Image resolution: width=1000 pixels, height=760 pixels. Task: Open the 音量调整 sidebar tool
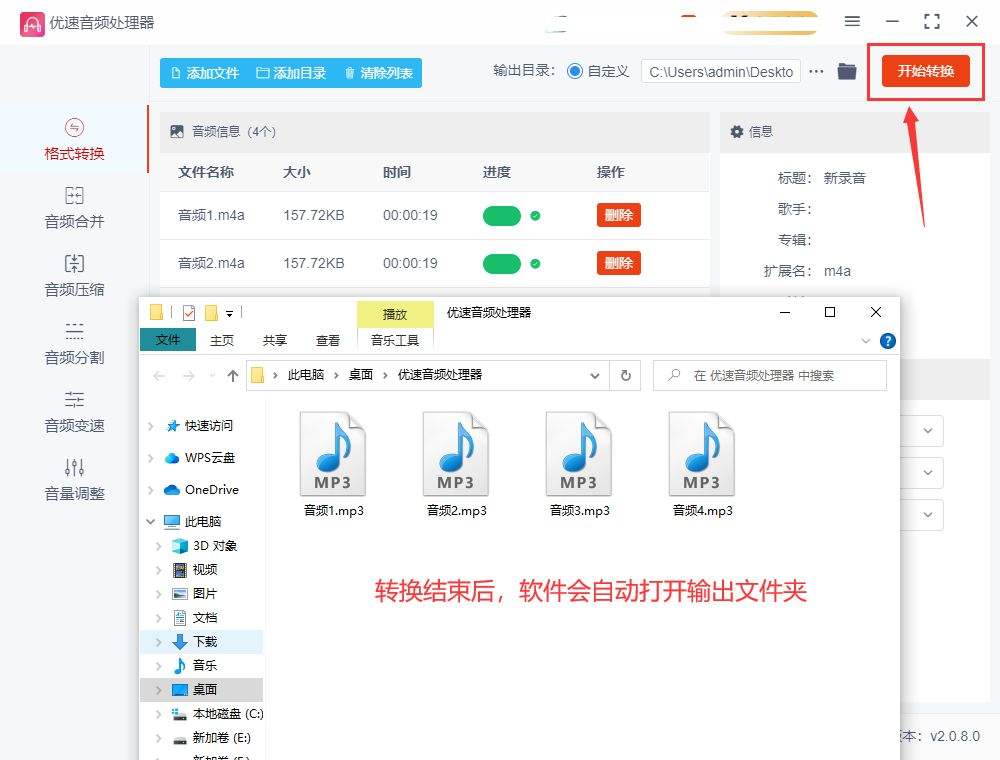pyautogui.click(x=74, y=479)
